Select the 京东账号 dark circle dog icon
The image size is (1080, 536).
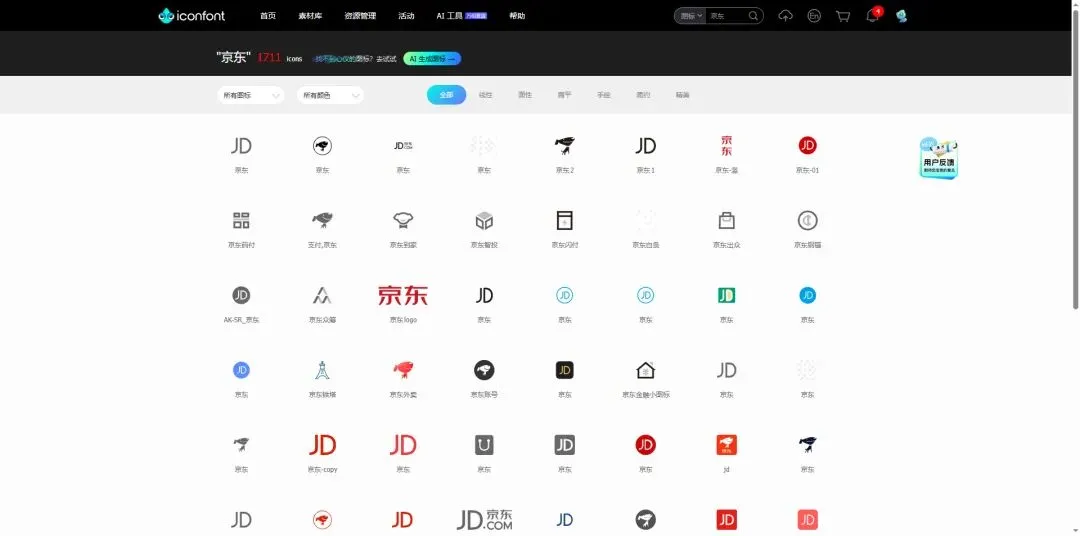(x=484, y=370)
